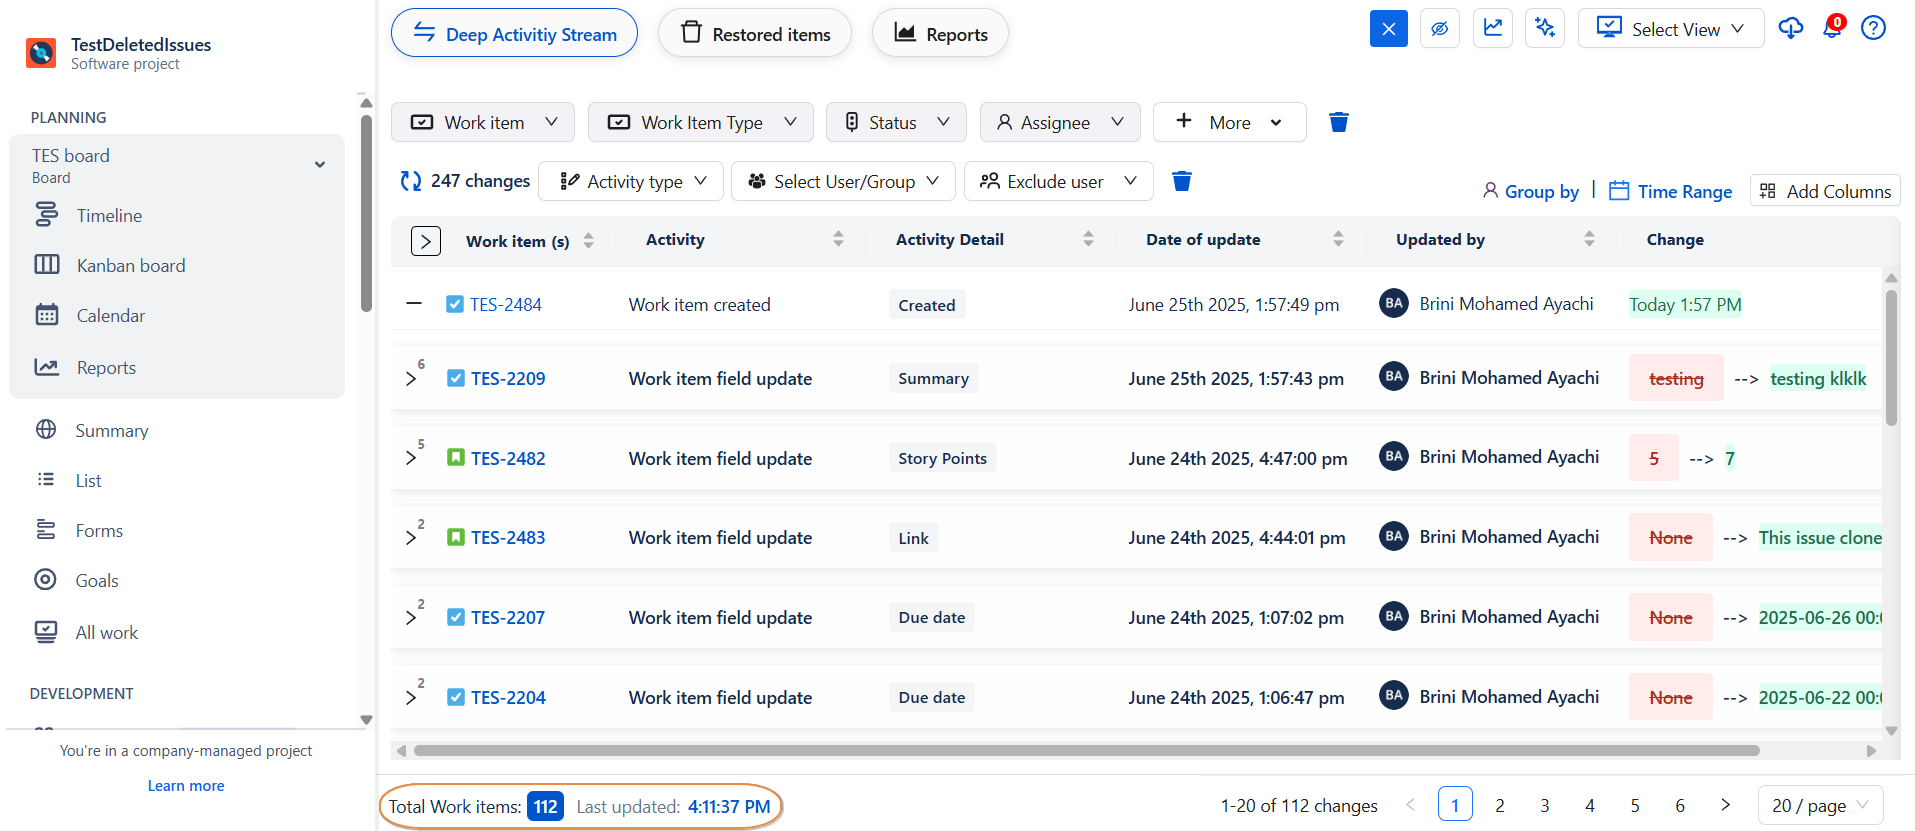Screen dimensions: 1915x831
Task: Open the Activity type dropdown
Action: click(x=631, y=181)
